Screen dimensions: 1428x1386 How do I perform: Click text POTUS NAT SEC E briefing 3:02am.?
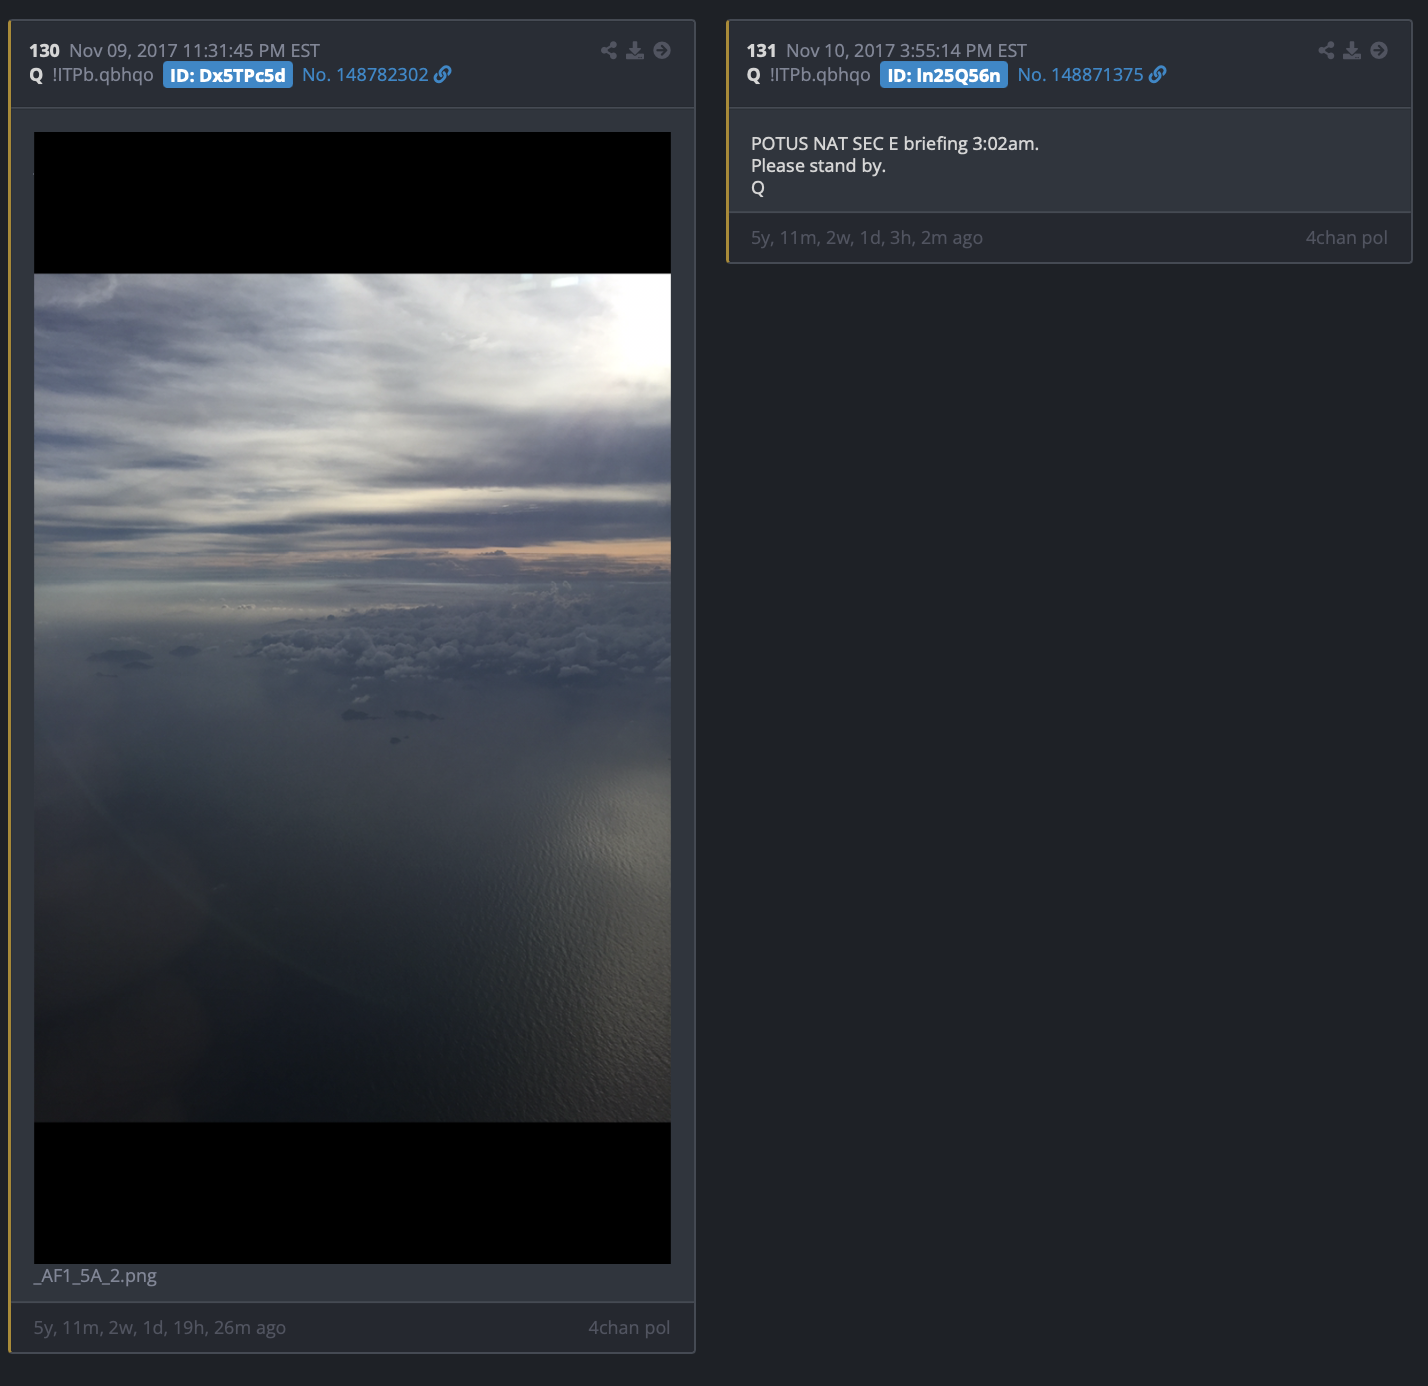[x=895, y=144]
